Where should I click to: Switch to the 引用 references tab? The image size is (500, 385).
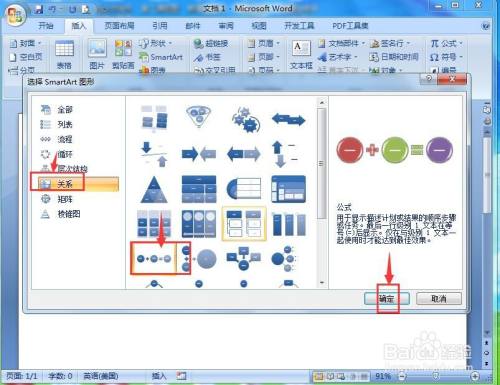click(x=160, y=26)
